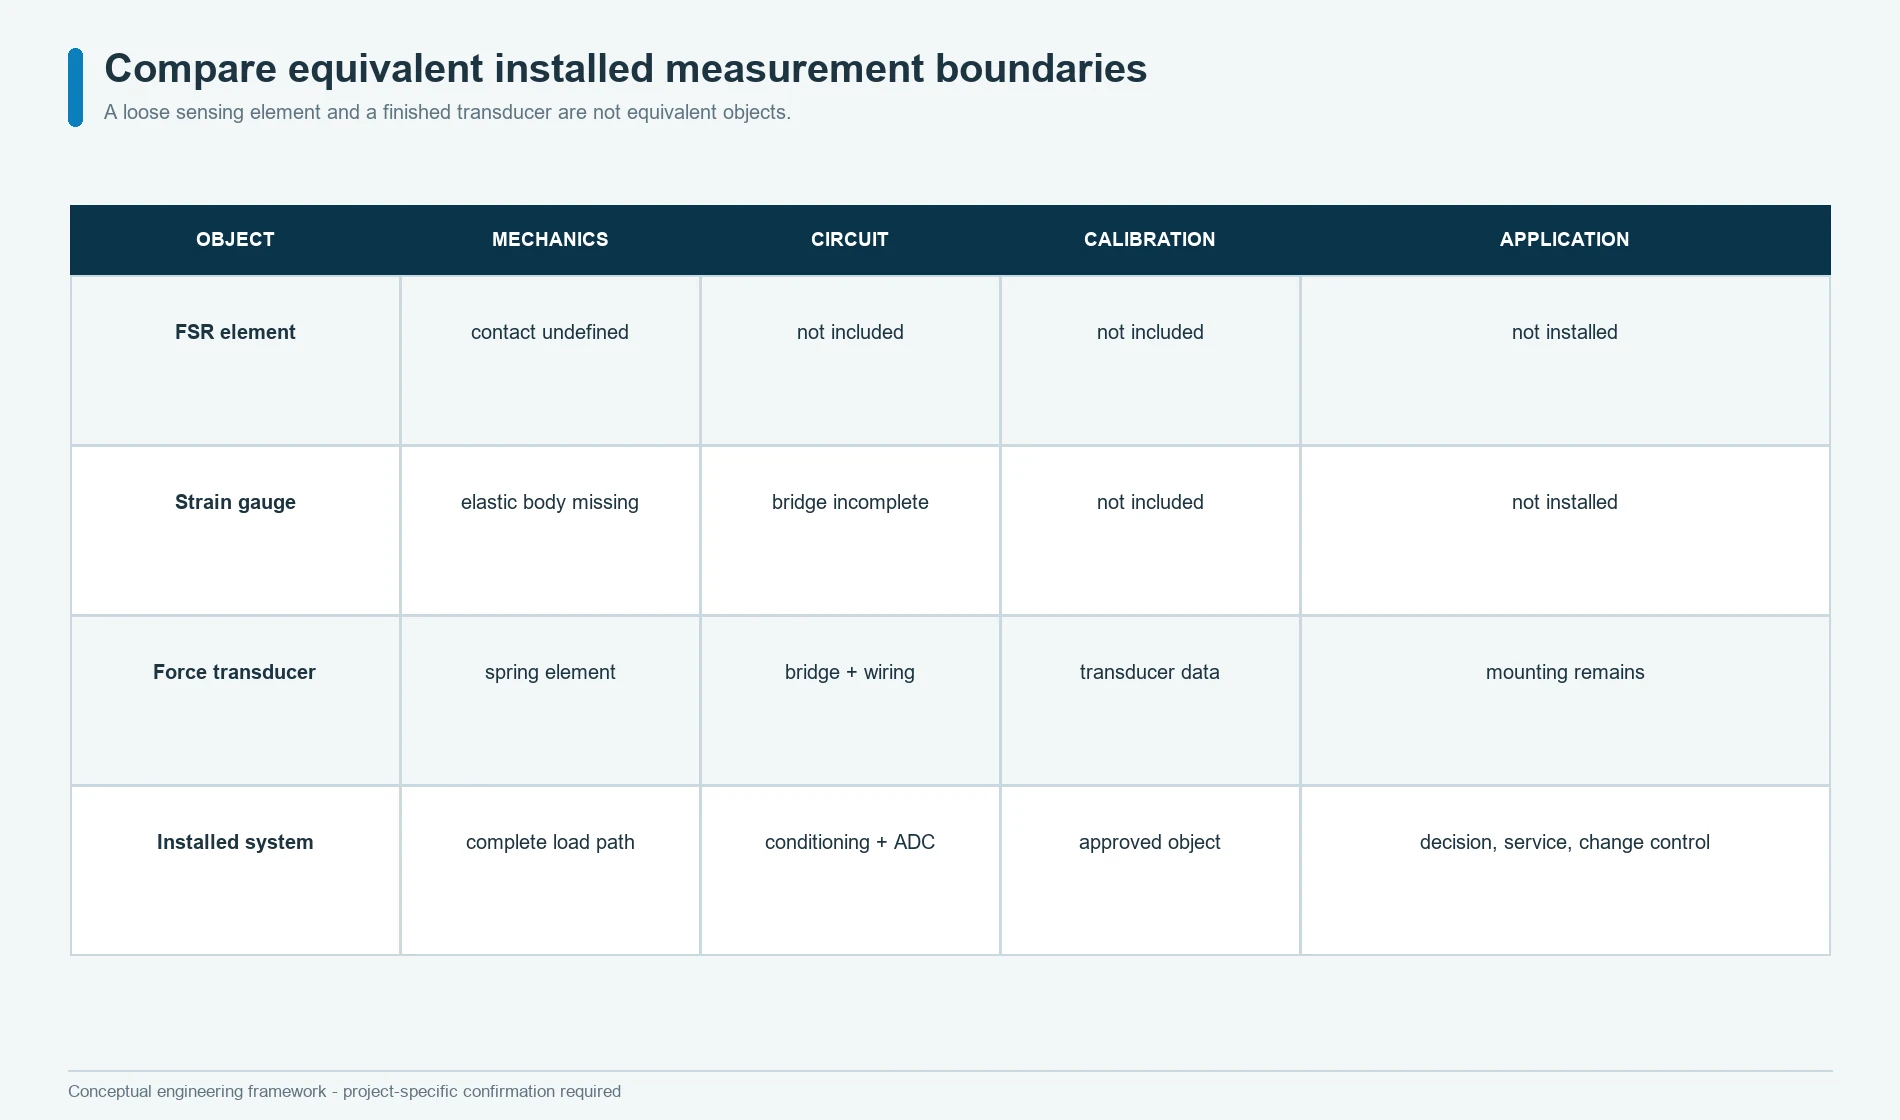Click the MECHANICS column header
Screen dimensions: 1900x1120
click(550, 240)
